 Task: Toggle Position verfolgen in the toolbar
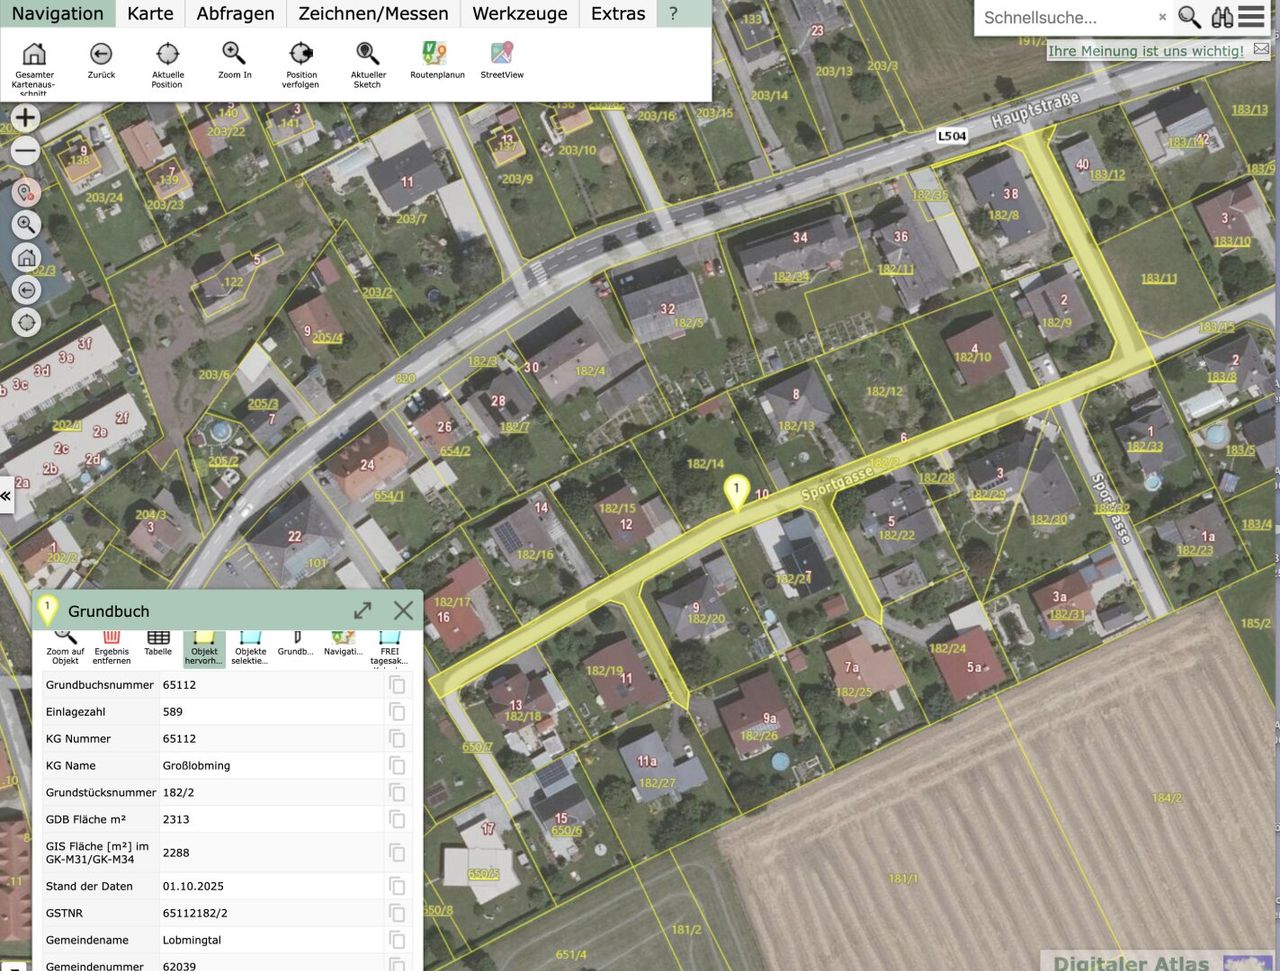[301, 54]
